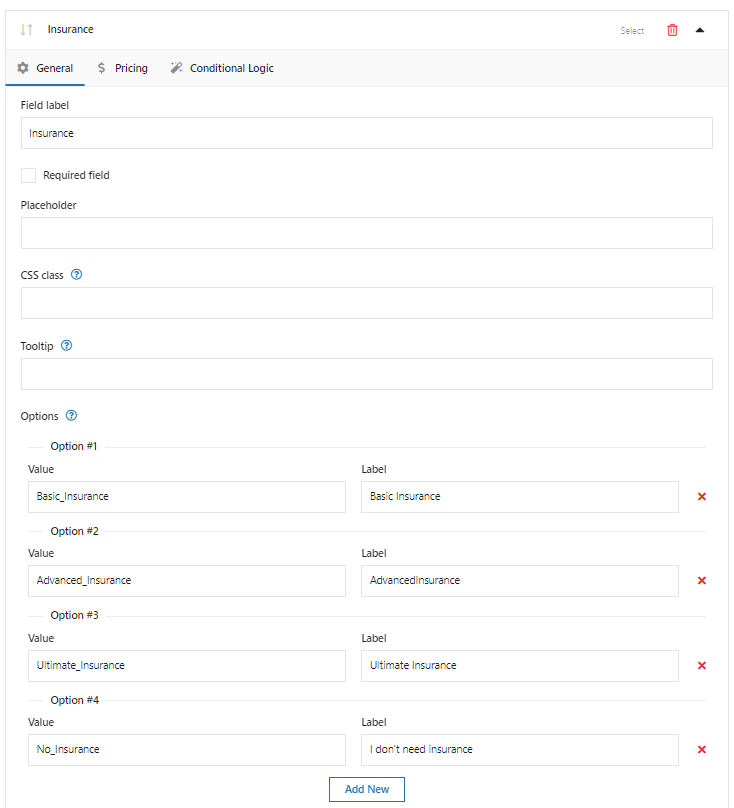Remove Option #2 with red X
734x808 pixels.
click(x=702, y=581)
